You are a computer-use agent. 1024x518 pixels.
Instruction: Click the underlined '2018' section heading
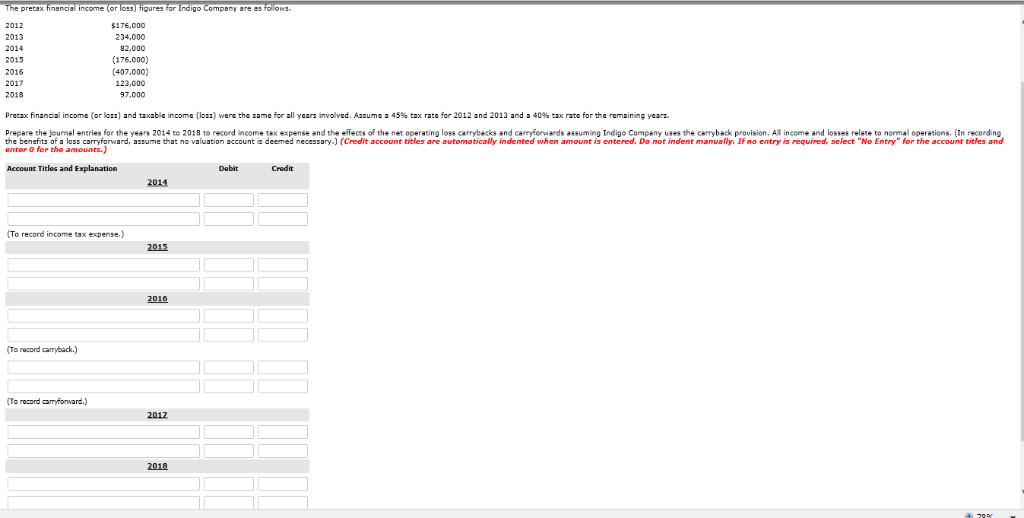click(157, 466)
